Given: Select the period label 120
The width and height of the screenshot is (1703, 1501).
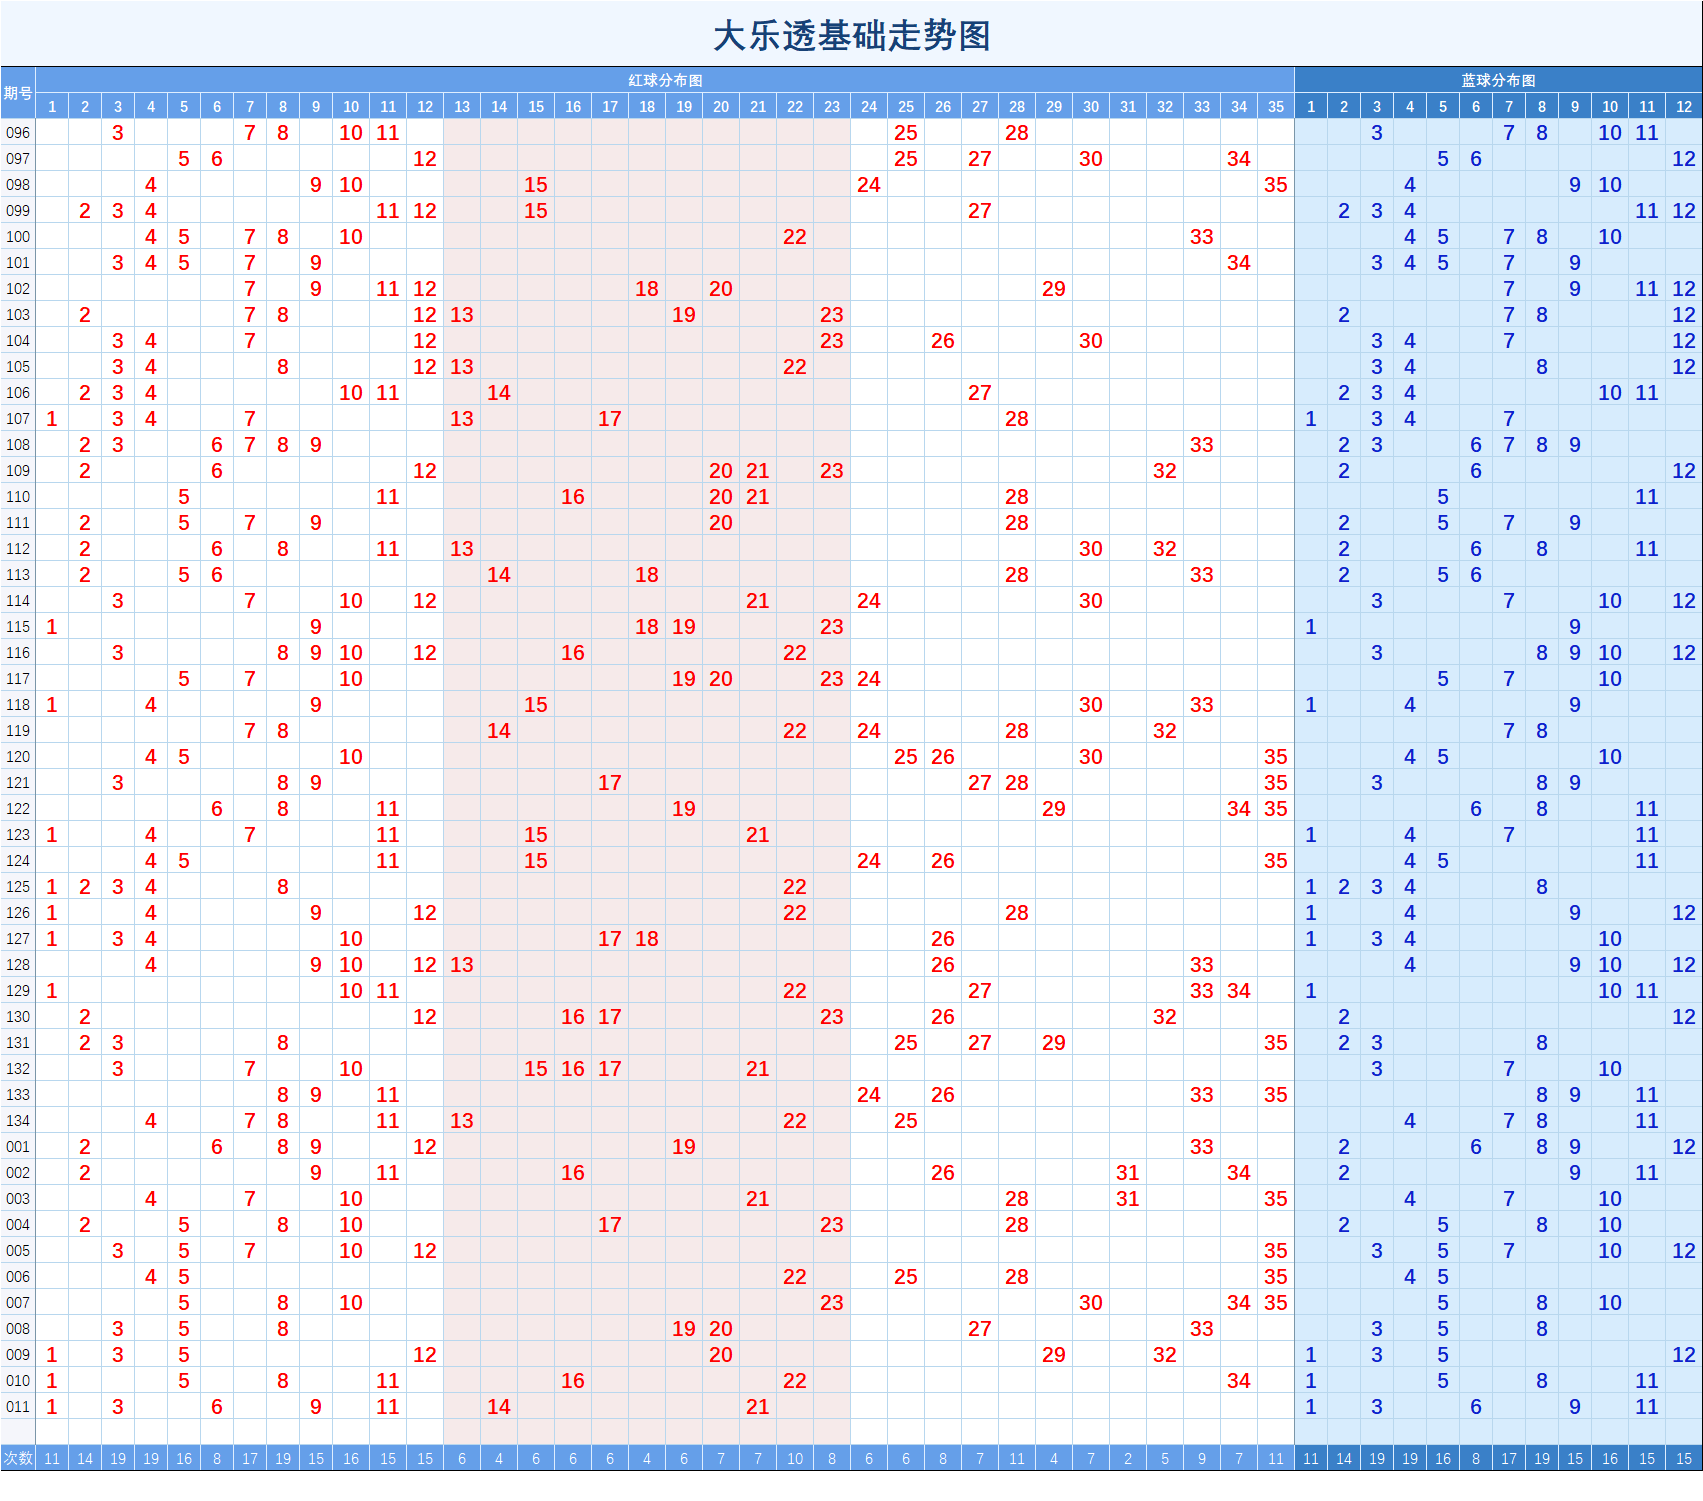Looking at the screenshot, I should 18,756.
